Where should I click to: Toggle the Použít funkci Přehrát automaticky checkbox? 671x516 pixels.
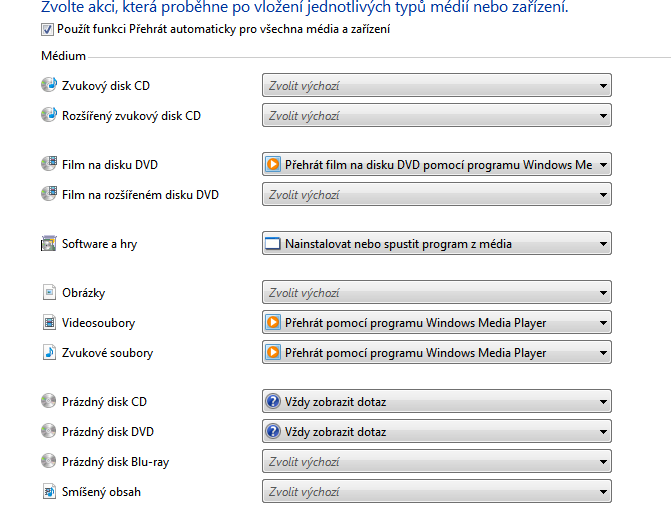tap(48, 30)
